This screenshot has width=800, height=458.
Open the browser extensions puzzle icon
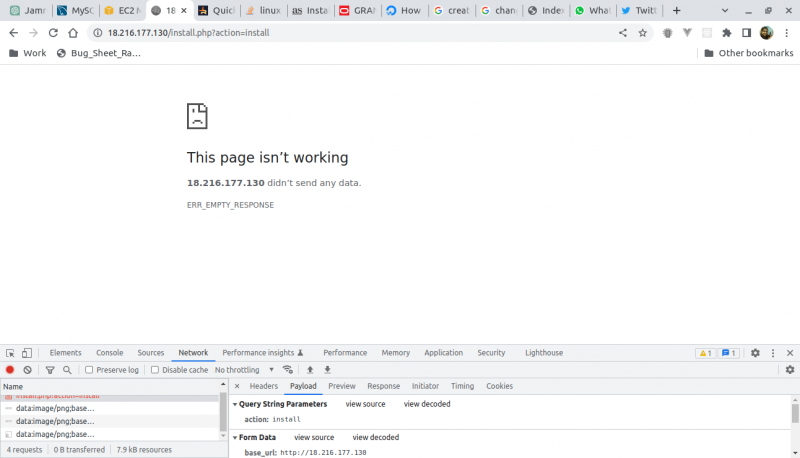pyautogui.click(x=726, y=33)
